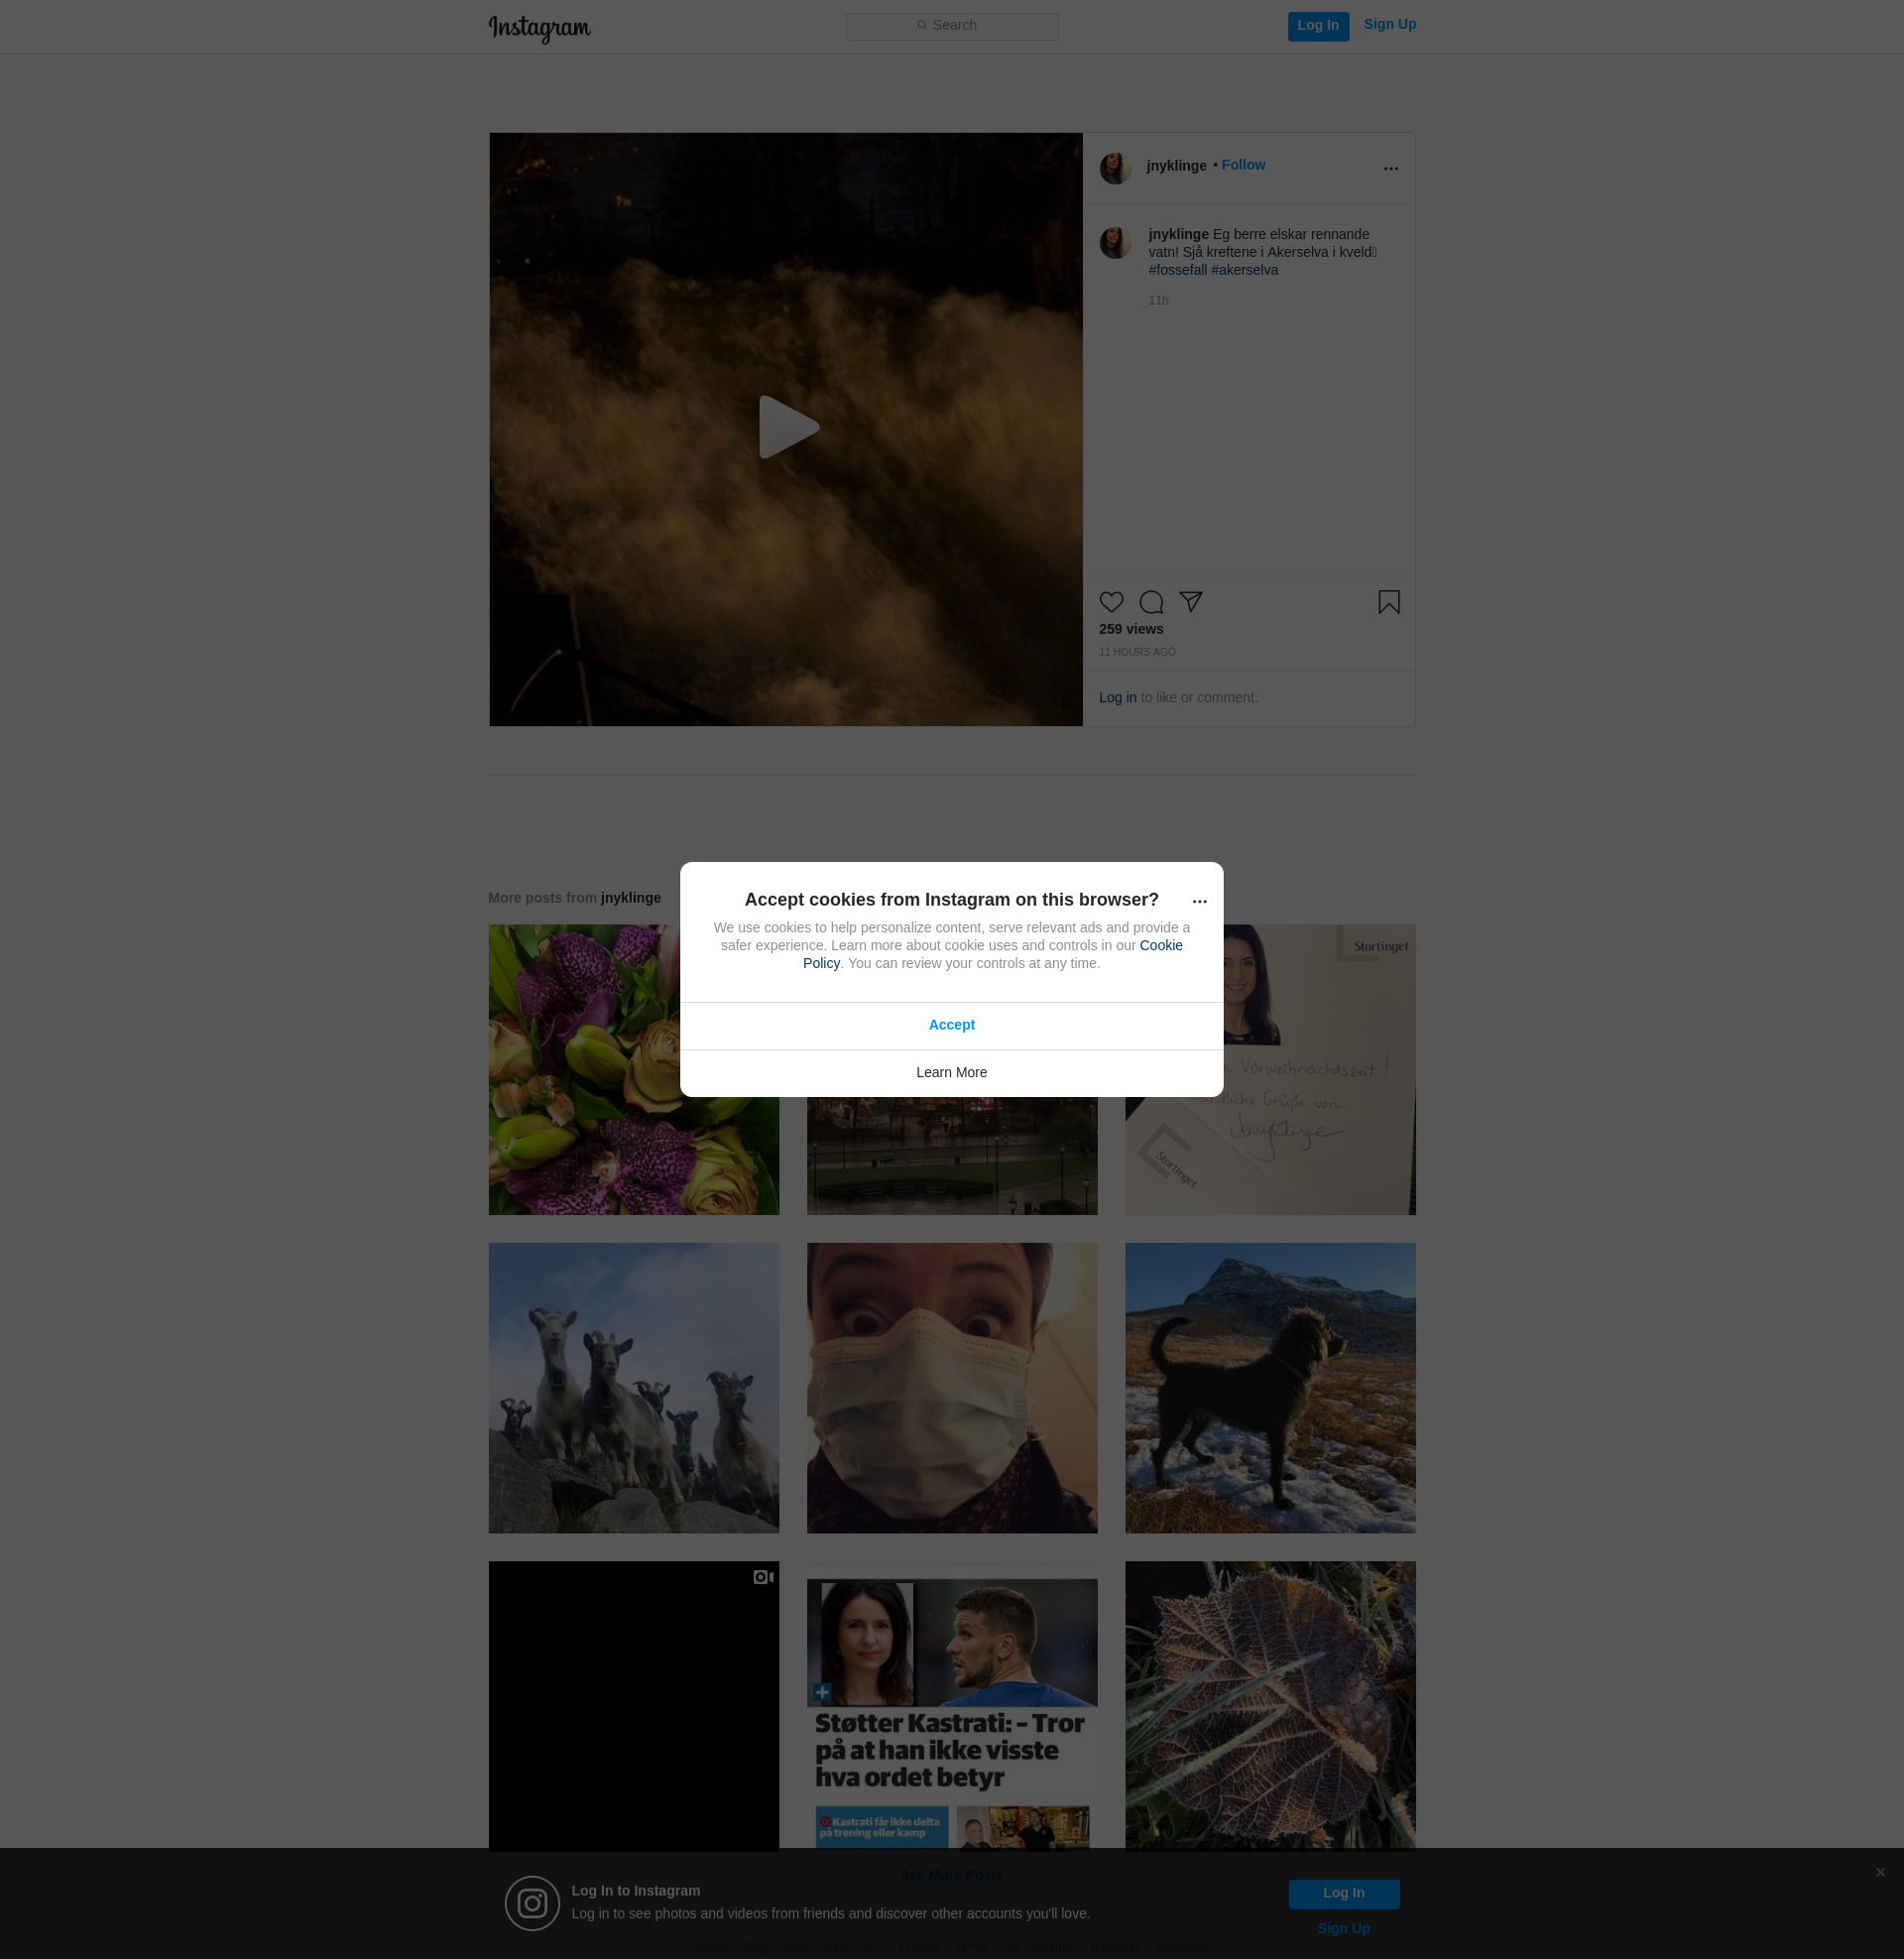This screenshot has width=1904, height=1959.
Task: Open post options three-dot menu
Action: [x=1390, y=168]
